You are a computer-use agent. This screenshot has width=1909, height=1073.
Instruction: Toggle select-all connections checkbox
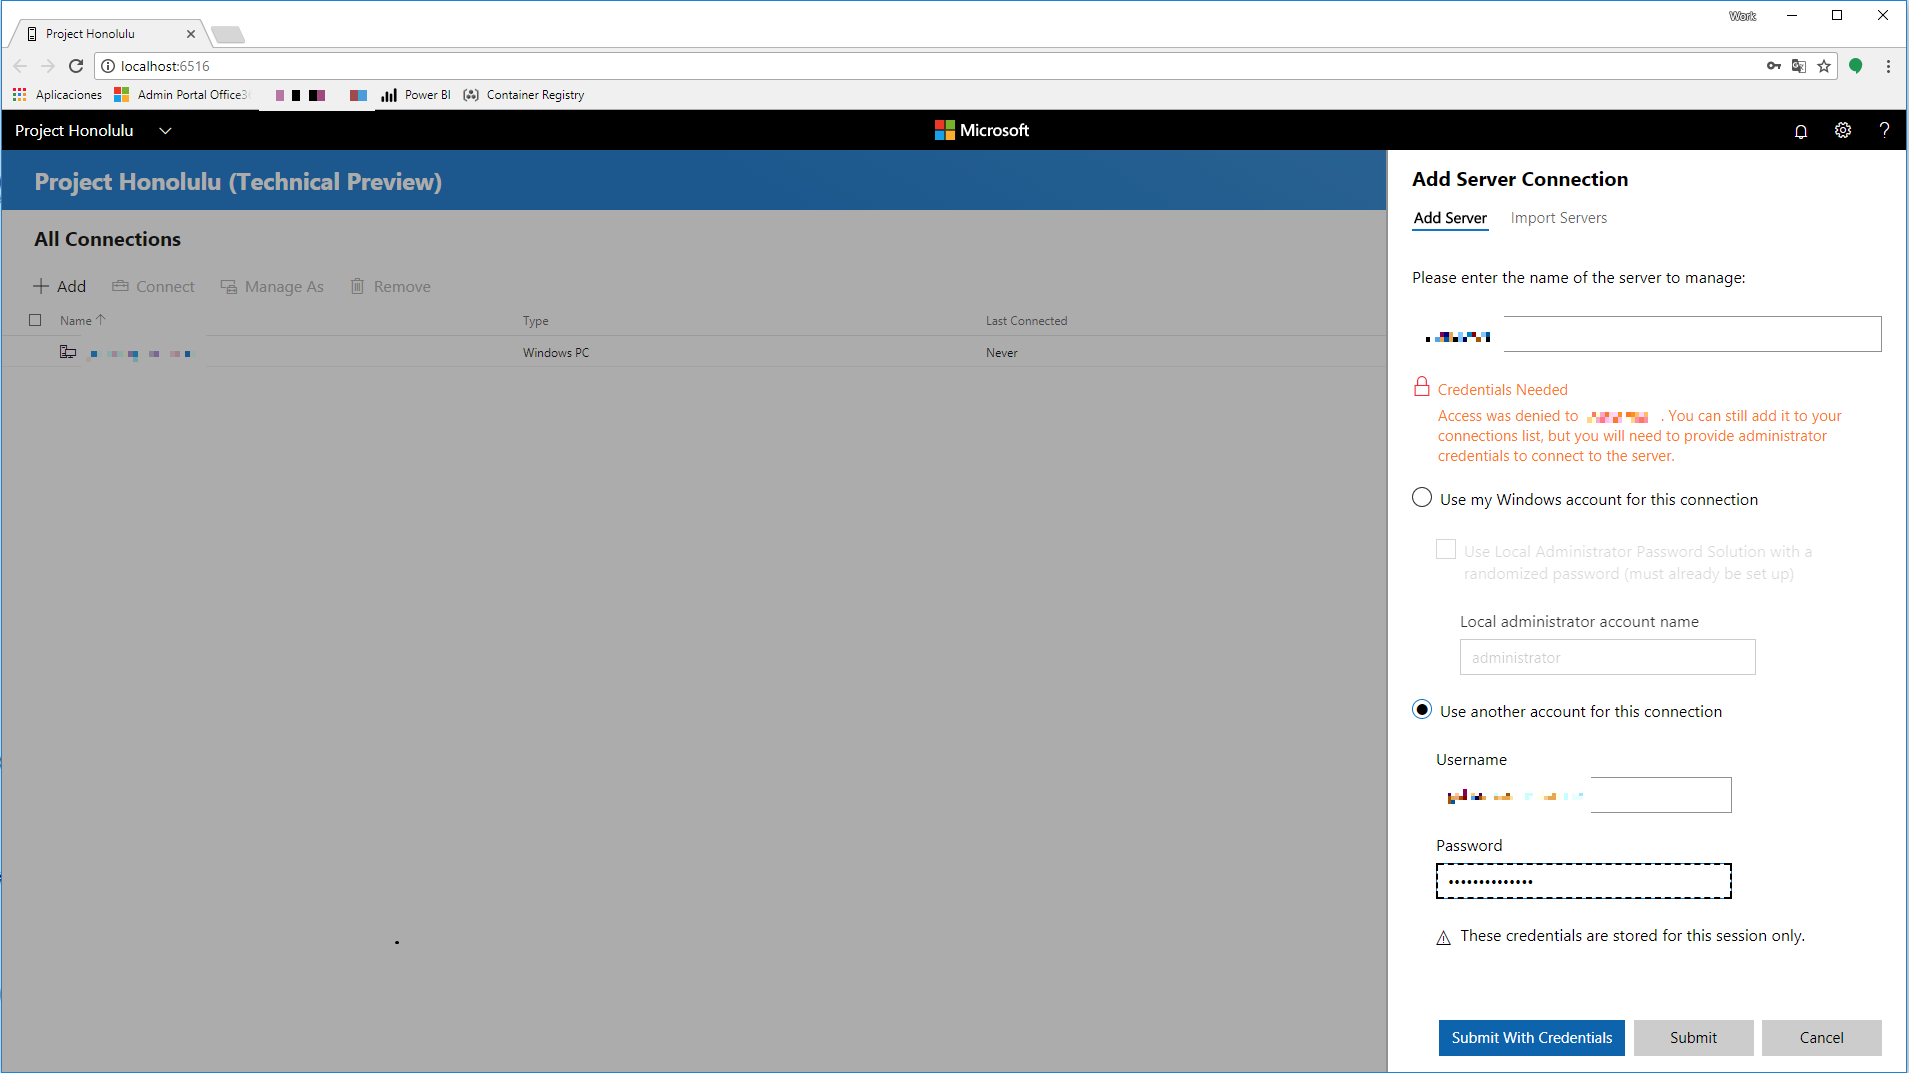click(x=35, y=320)
